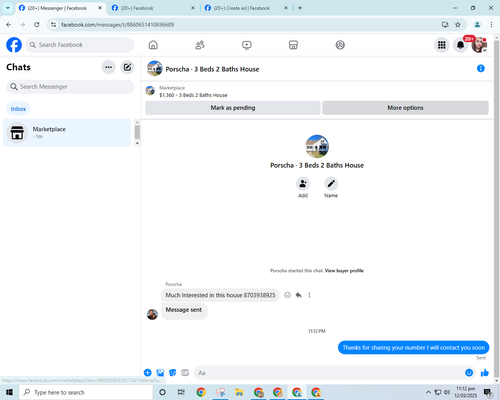Go back in browser
500x400 pixels.
pos(9,25)
